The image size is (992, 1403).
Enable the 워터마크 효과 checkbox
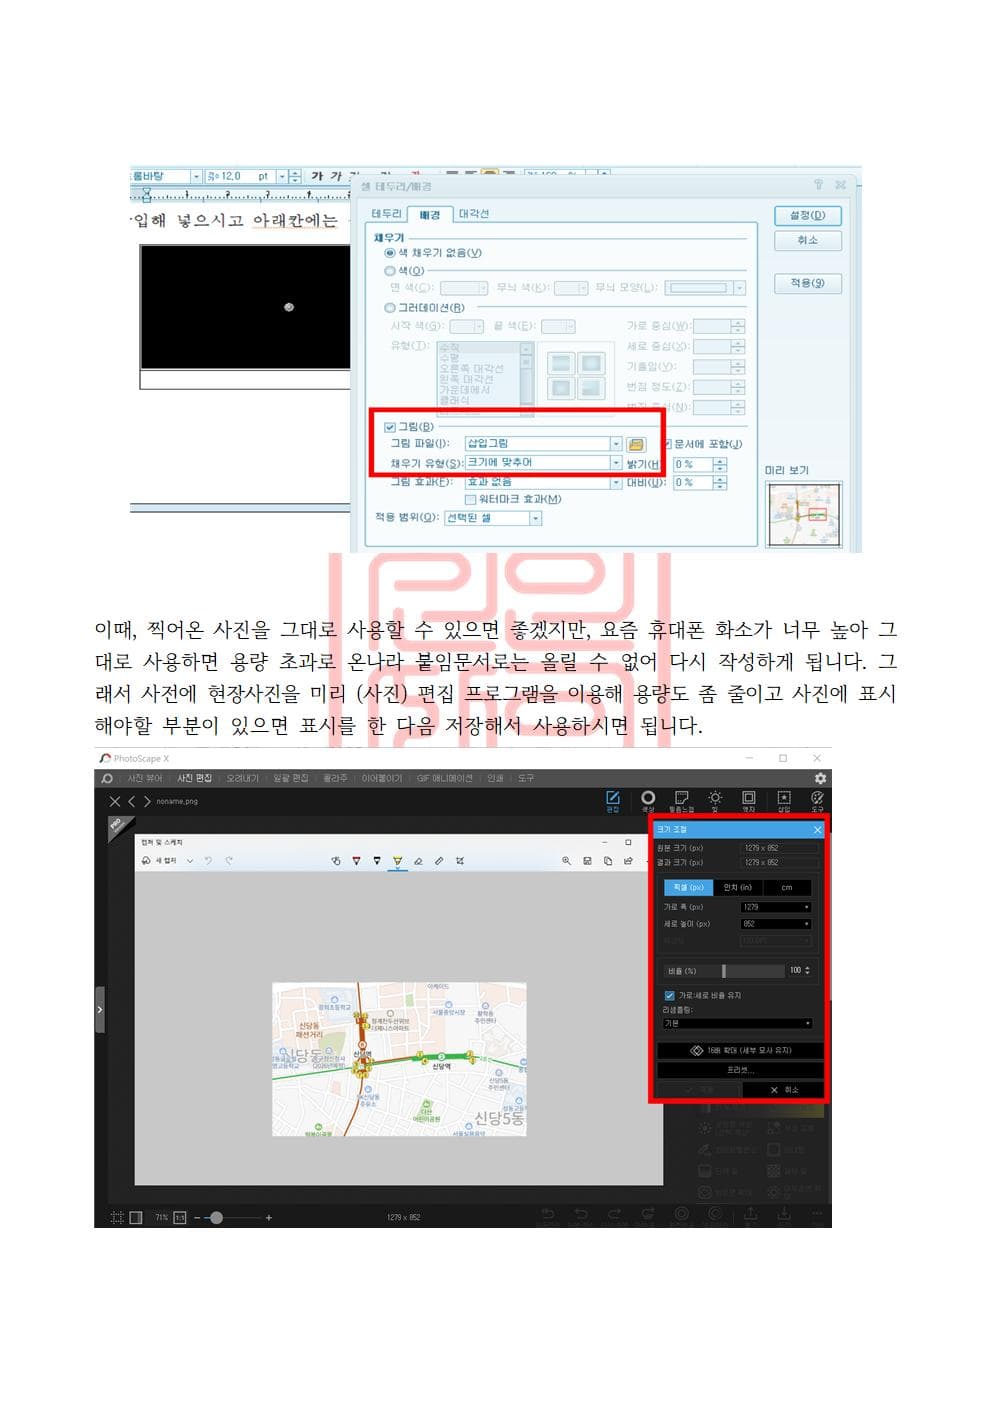pyautogui.click(x=470, y=499)
